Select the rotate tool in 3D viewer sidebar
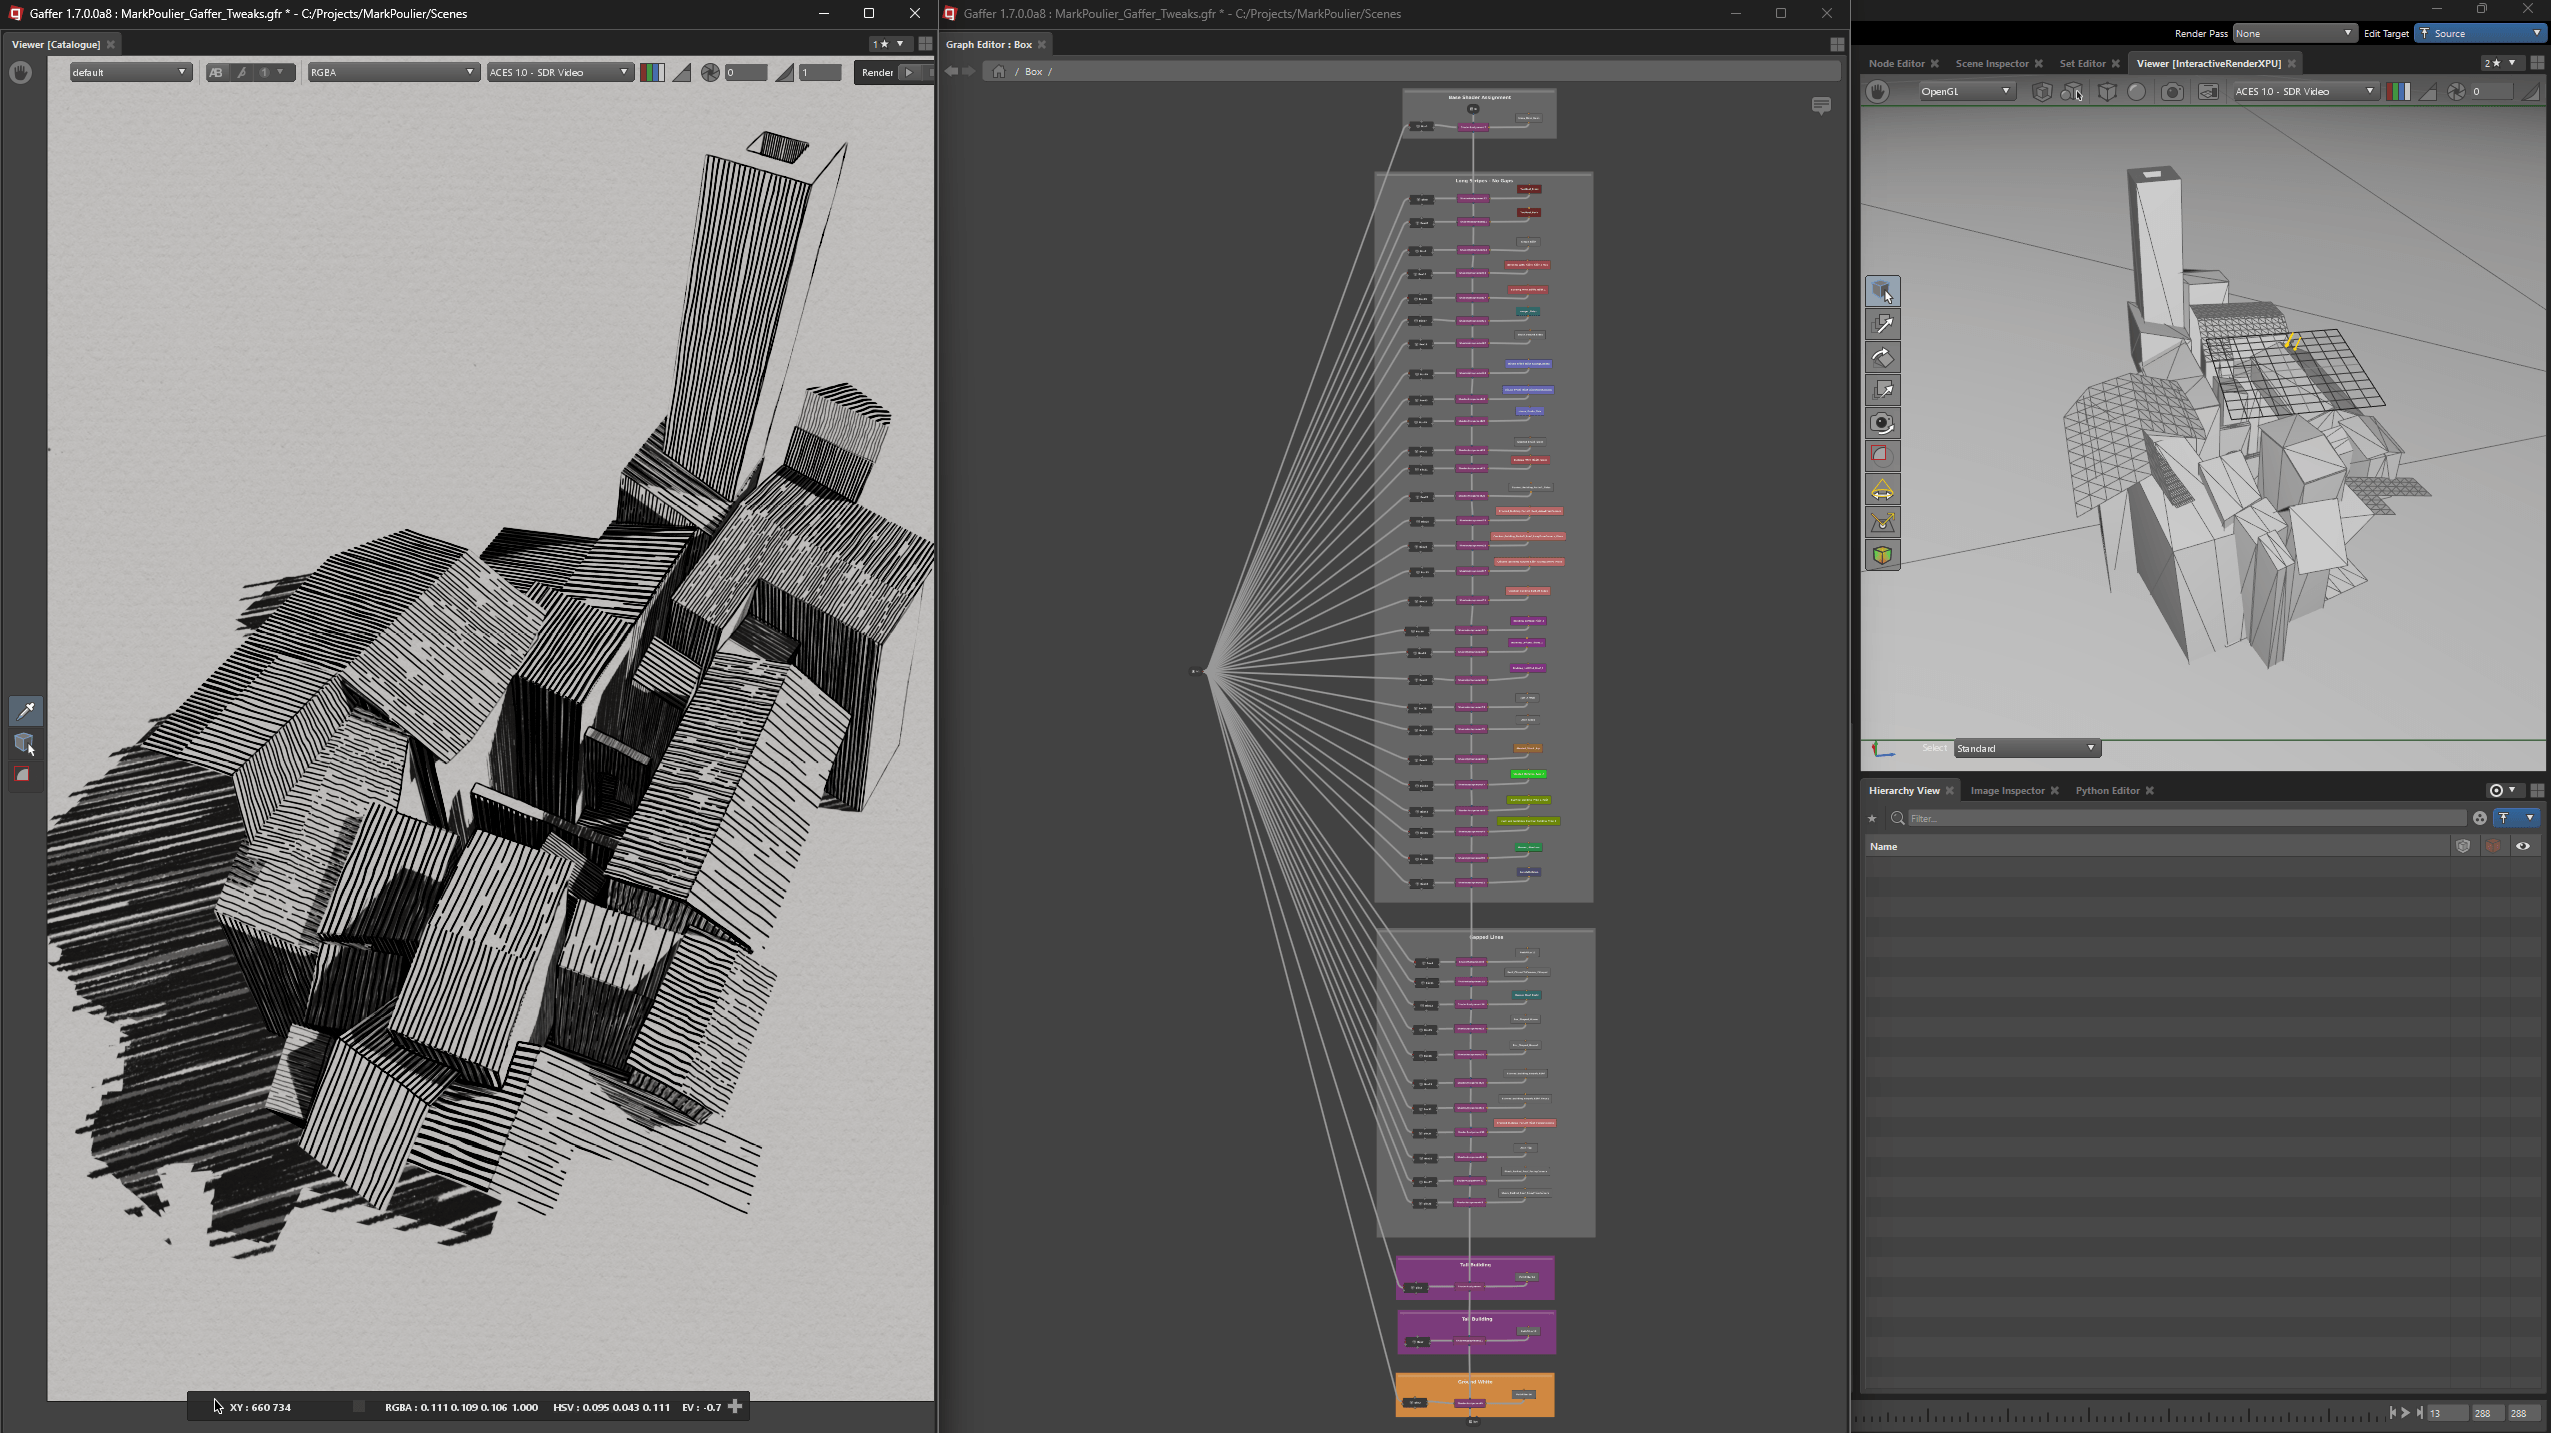 coord(1882,357)
